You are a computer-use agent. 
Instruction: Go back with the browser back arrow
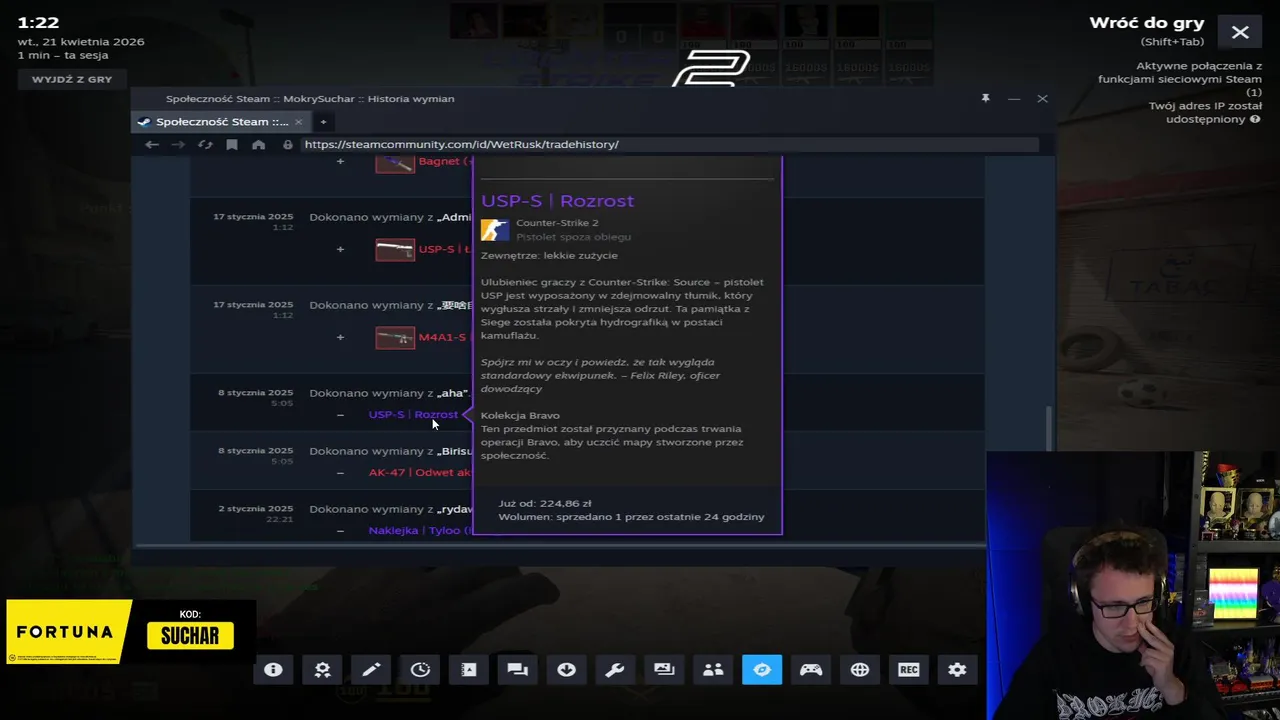[152, 144]
